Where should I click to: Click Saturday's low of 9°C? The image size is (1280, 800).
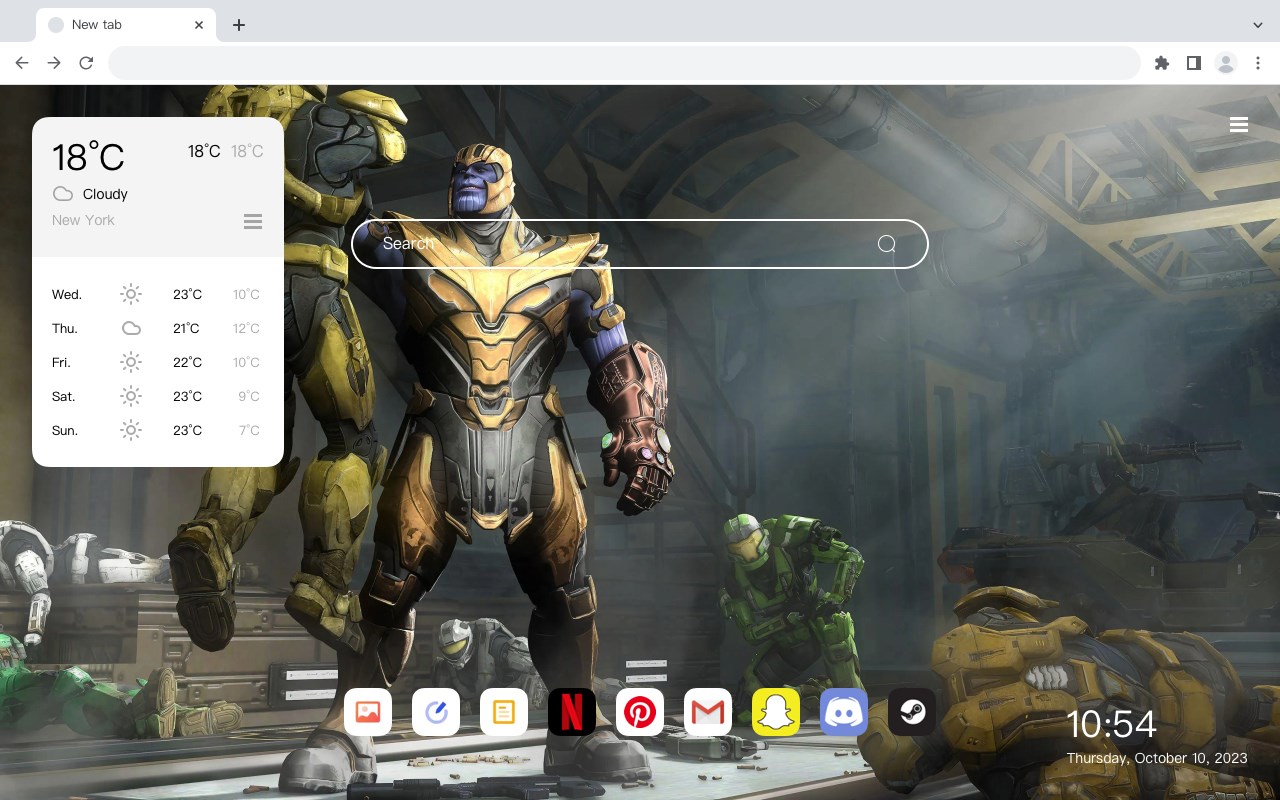point(249,396)
